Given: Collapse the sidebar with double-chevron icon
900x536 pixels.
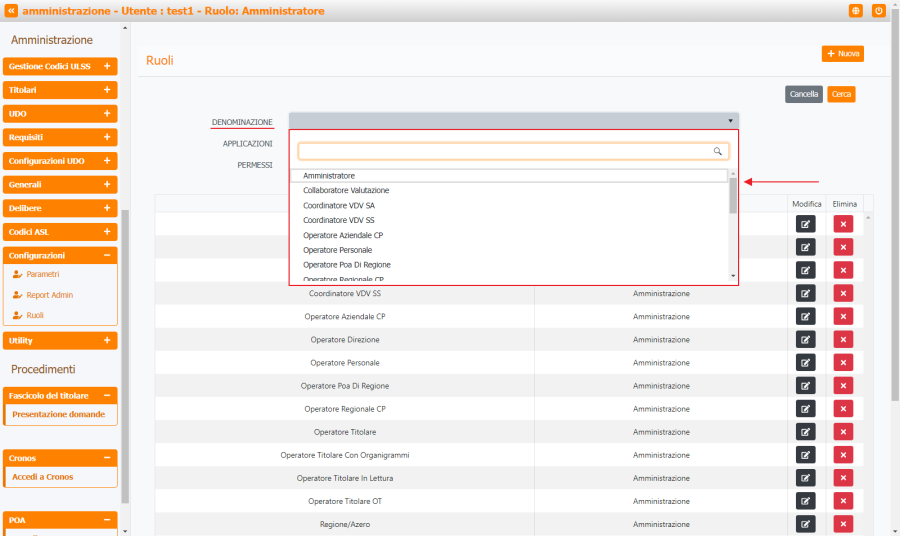Looking at the screenshot, I should 11,11.
